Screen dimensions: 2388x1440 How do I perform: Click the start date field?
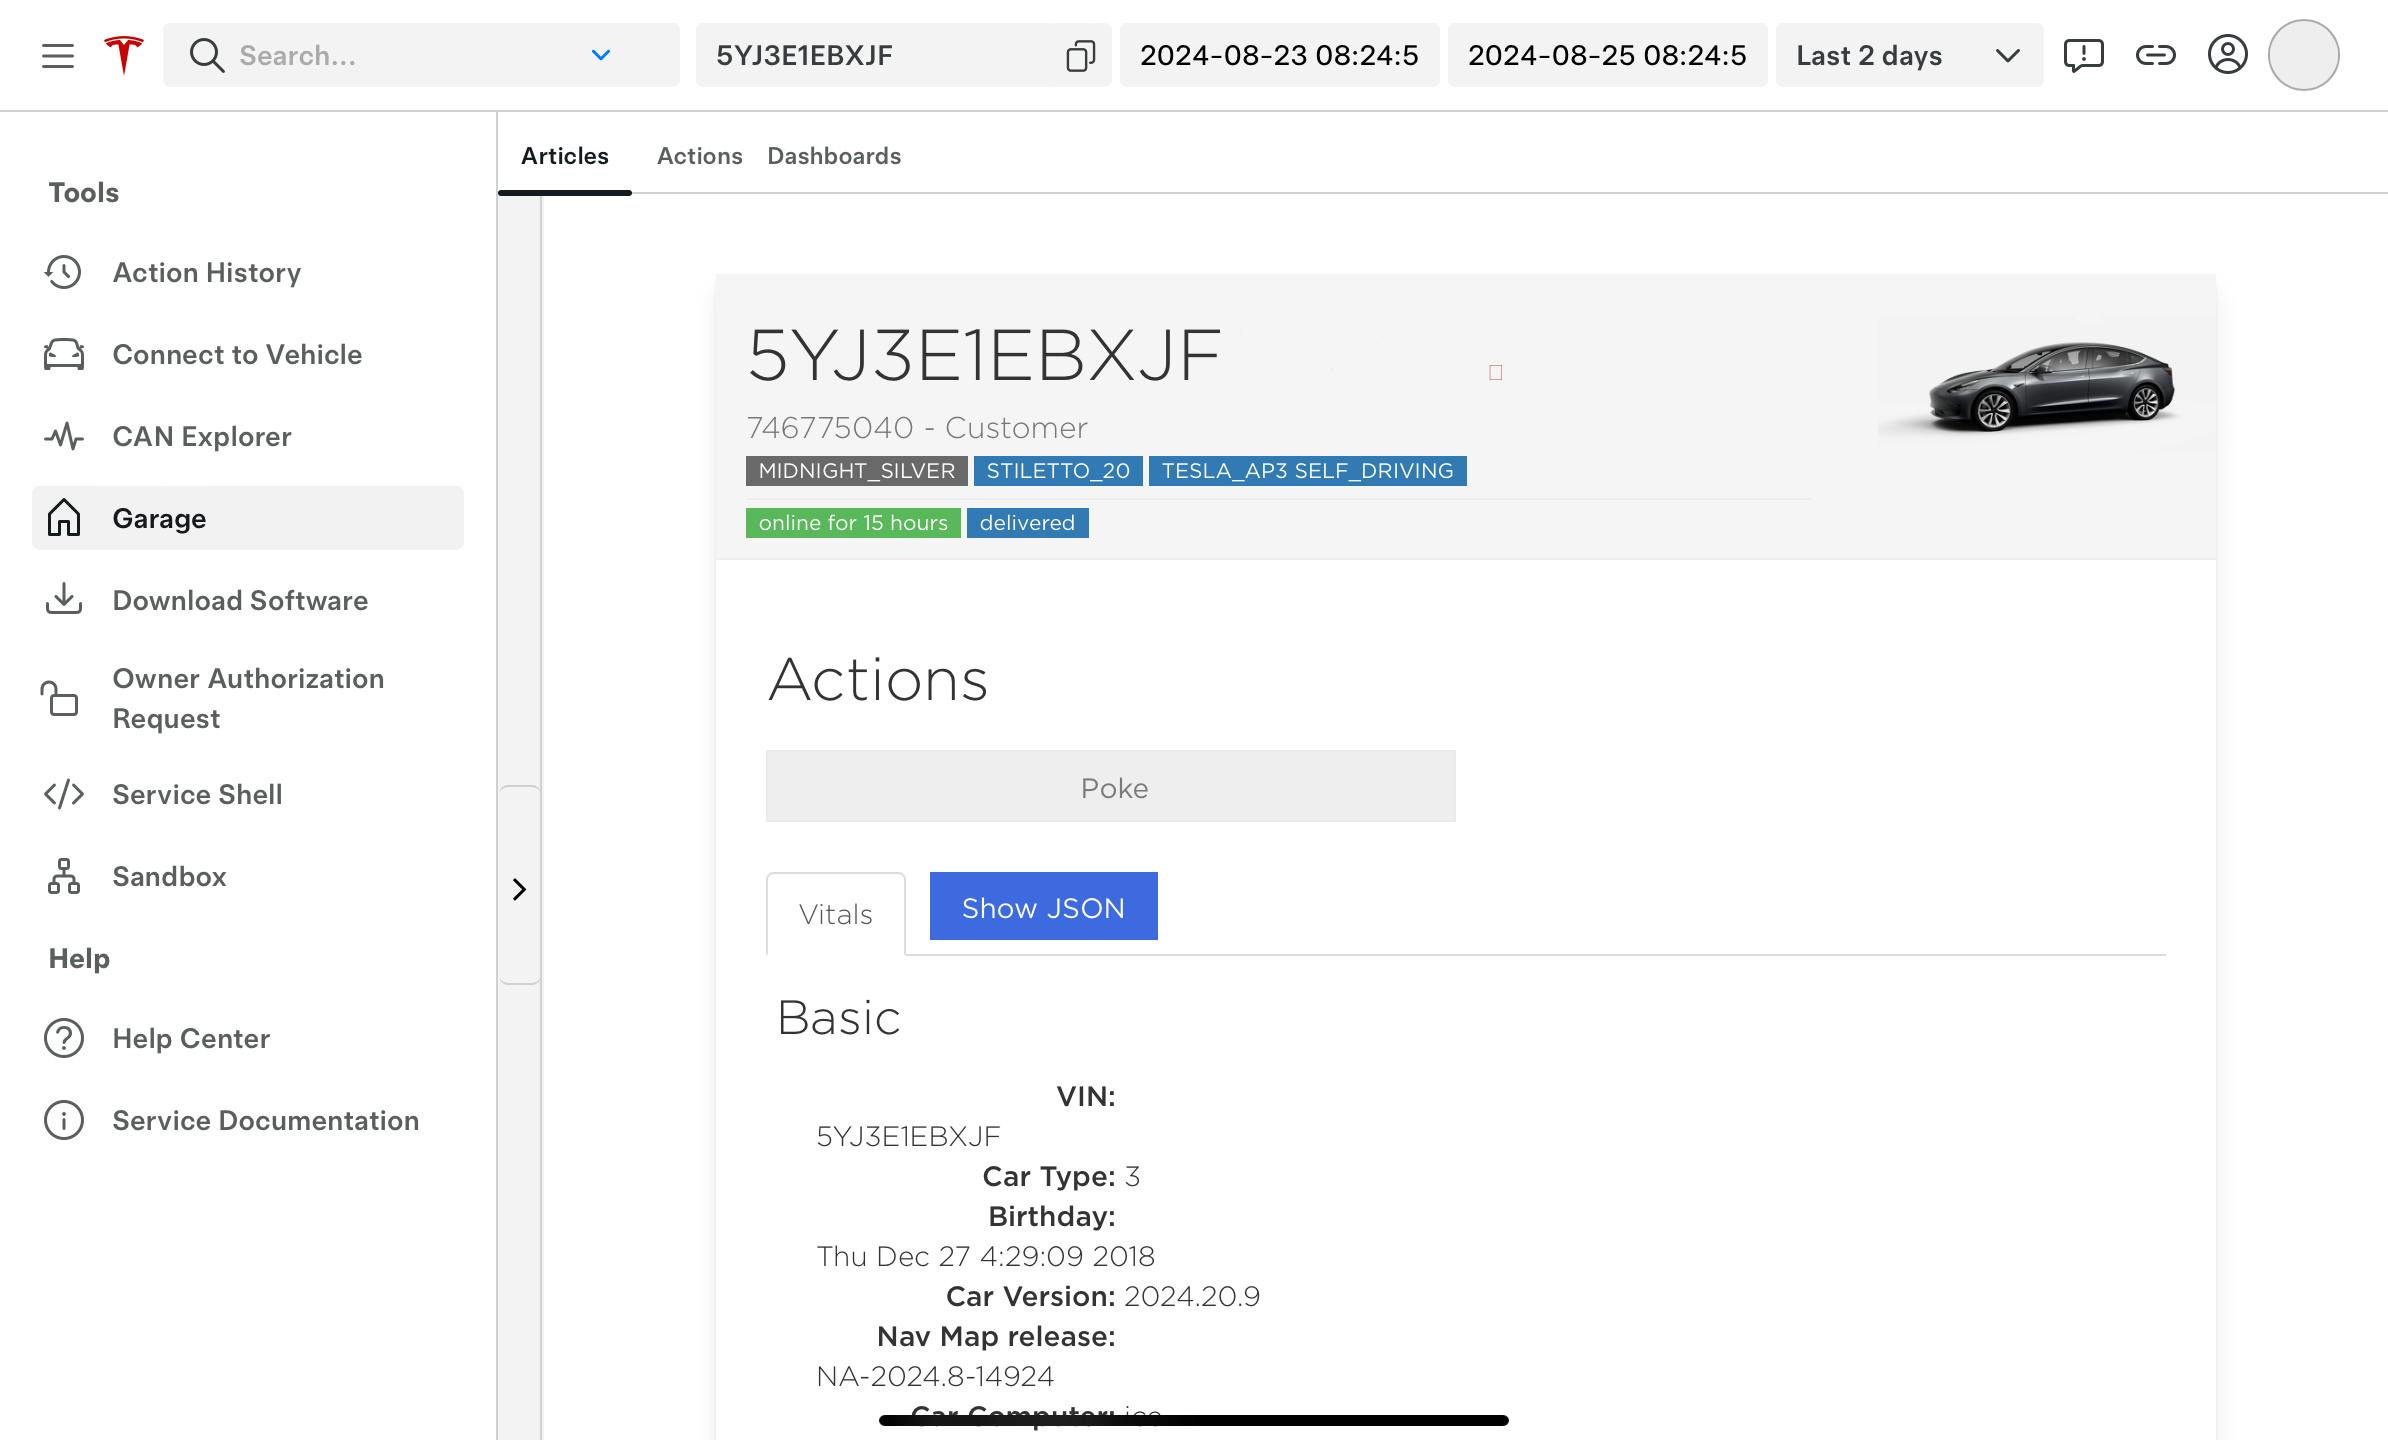point(1278,55)
